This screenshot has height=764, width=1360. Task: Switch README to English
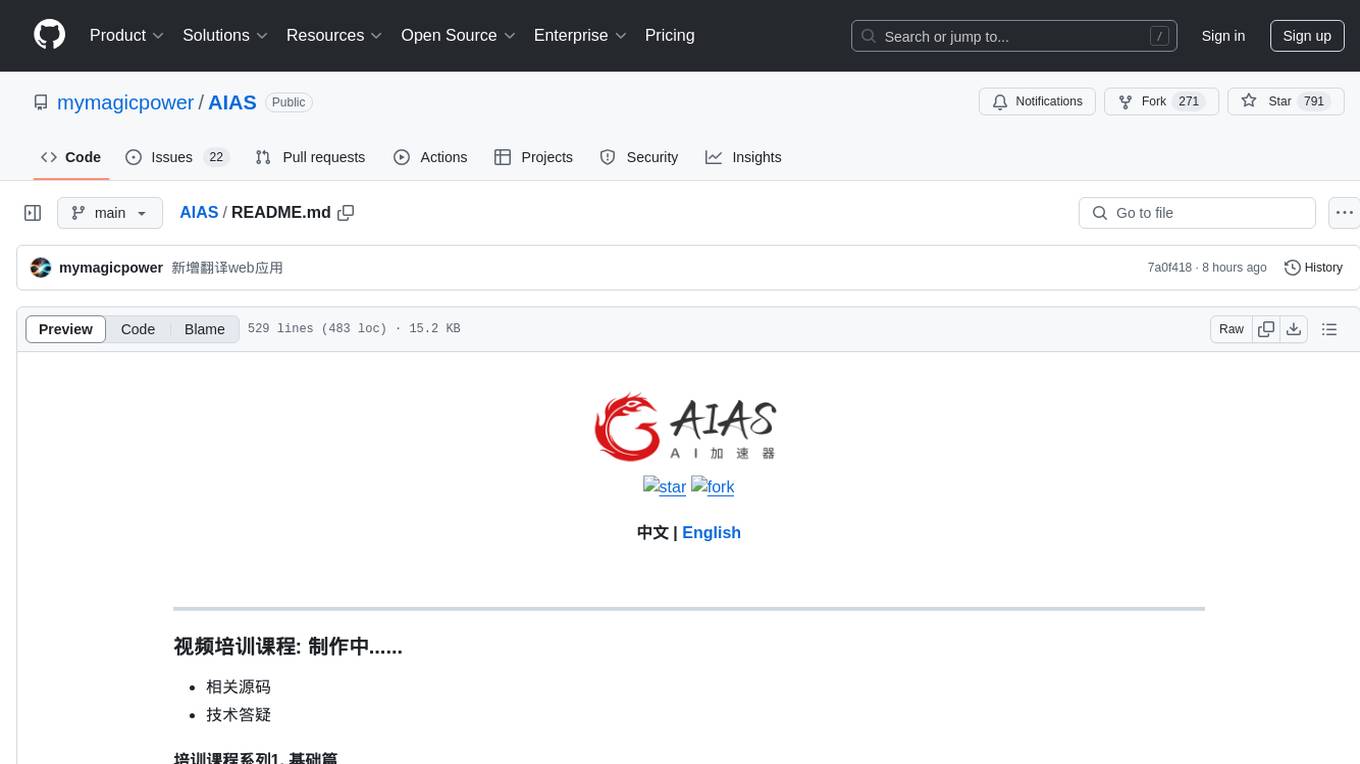(711, 533)
